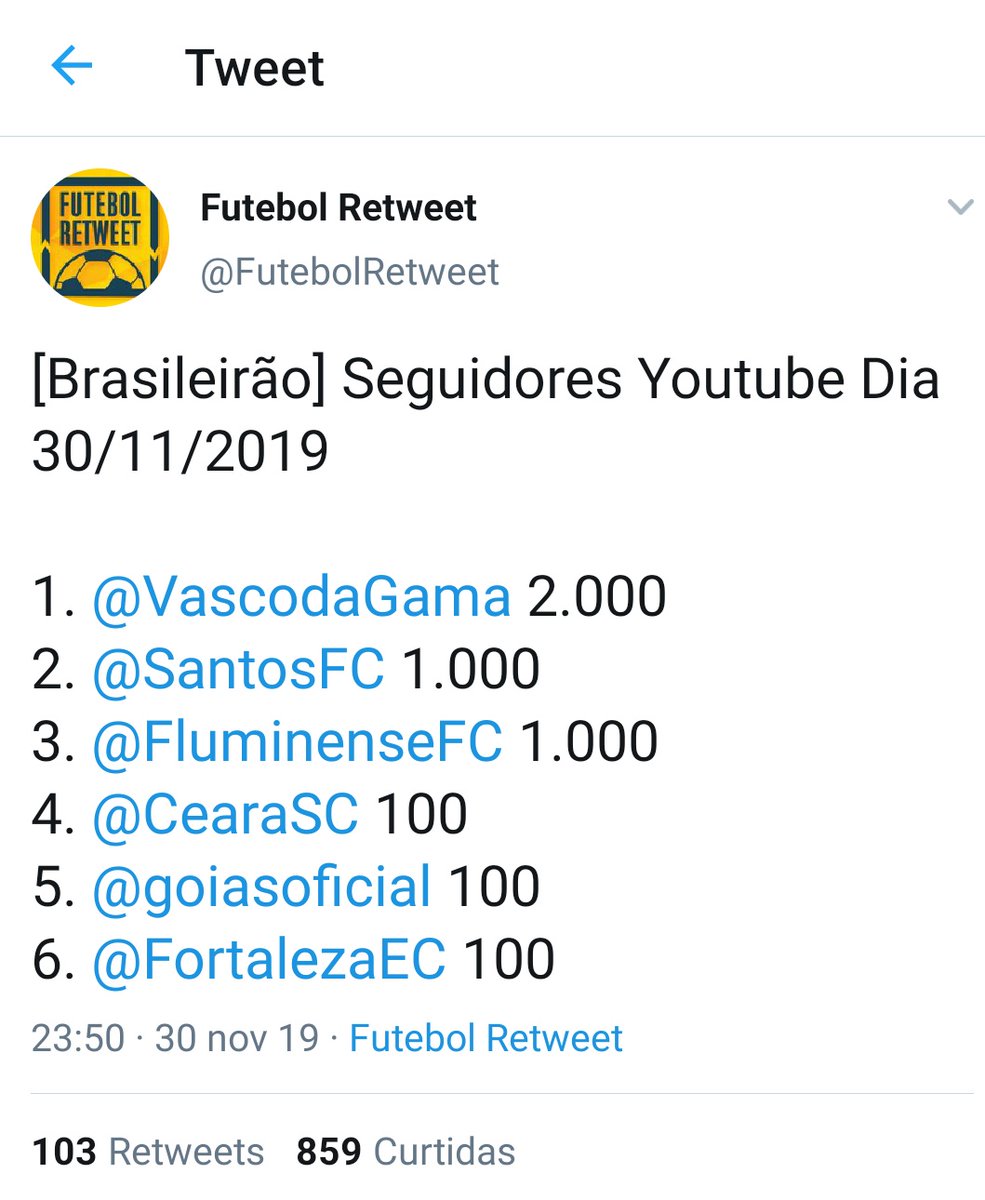Image resolution: width=985 pixels, height=1200 pixels.
Task: Click the 100 count beside @FortalezaEC
Action: pos(508,958)
